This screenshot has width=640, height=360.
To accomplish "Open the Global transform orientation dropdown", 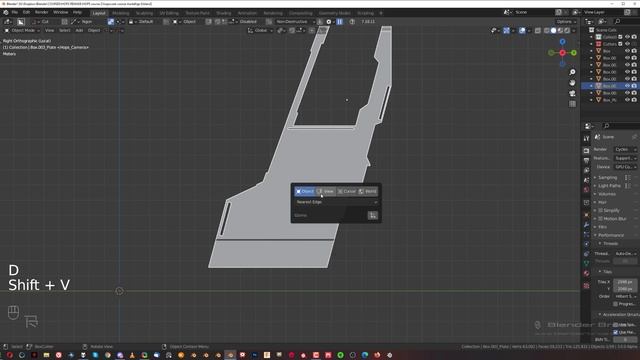I will (x=260, y=31).
